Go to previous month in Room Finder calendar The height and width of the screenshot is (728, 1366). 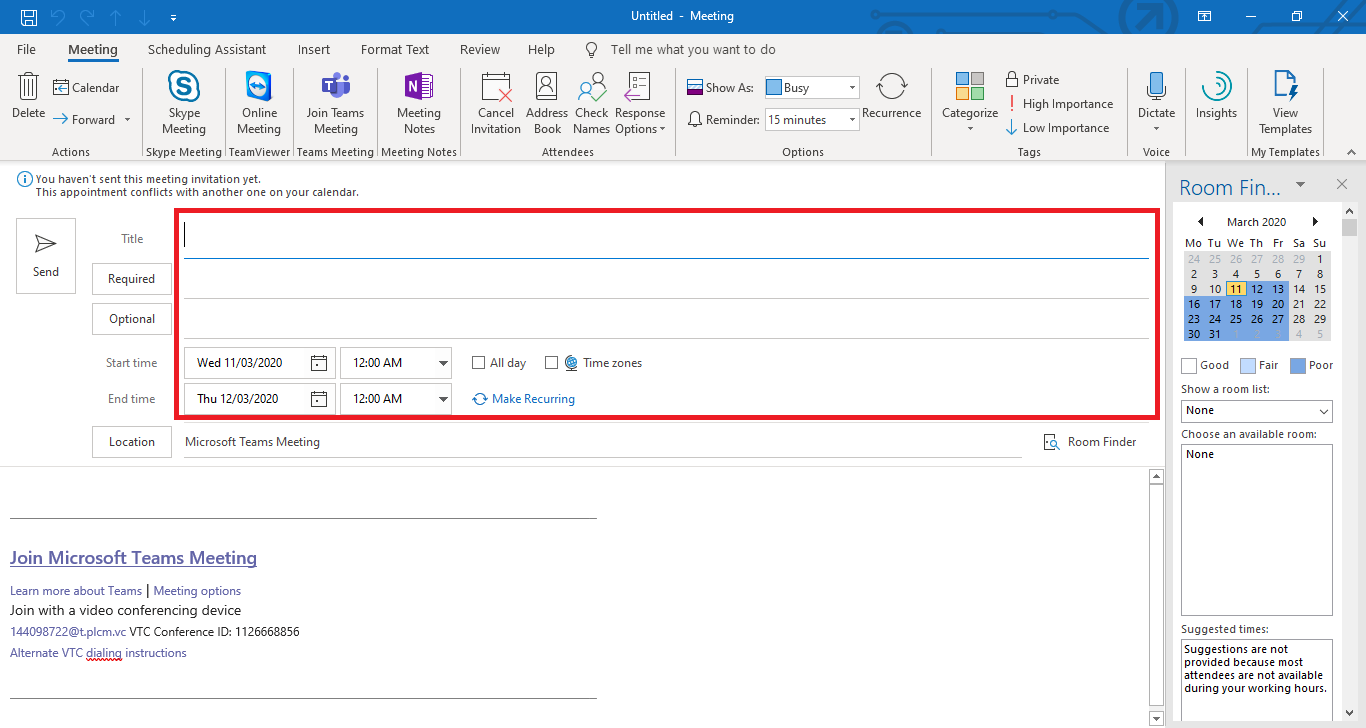(x=1200, y=222)
